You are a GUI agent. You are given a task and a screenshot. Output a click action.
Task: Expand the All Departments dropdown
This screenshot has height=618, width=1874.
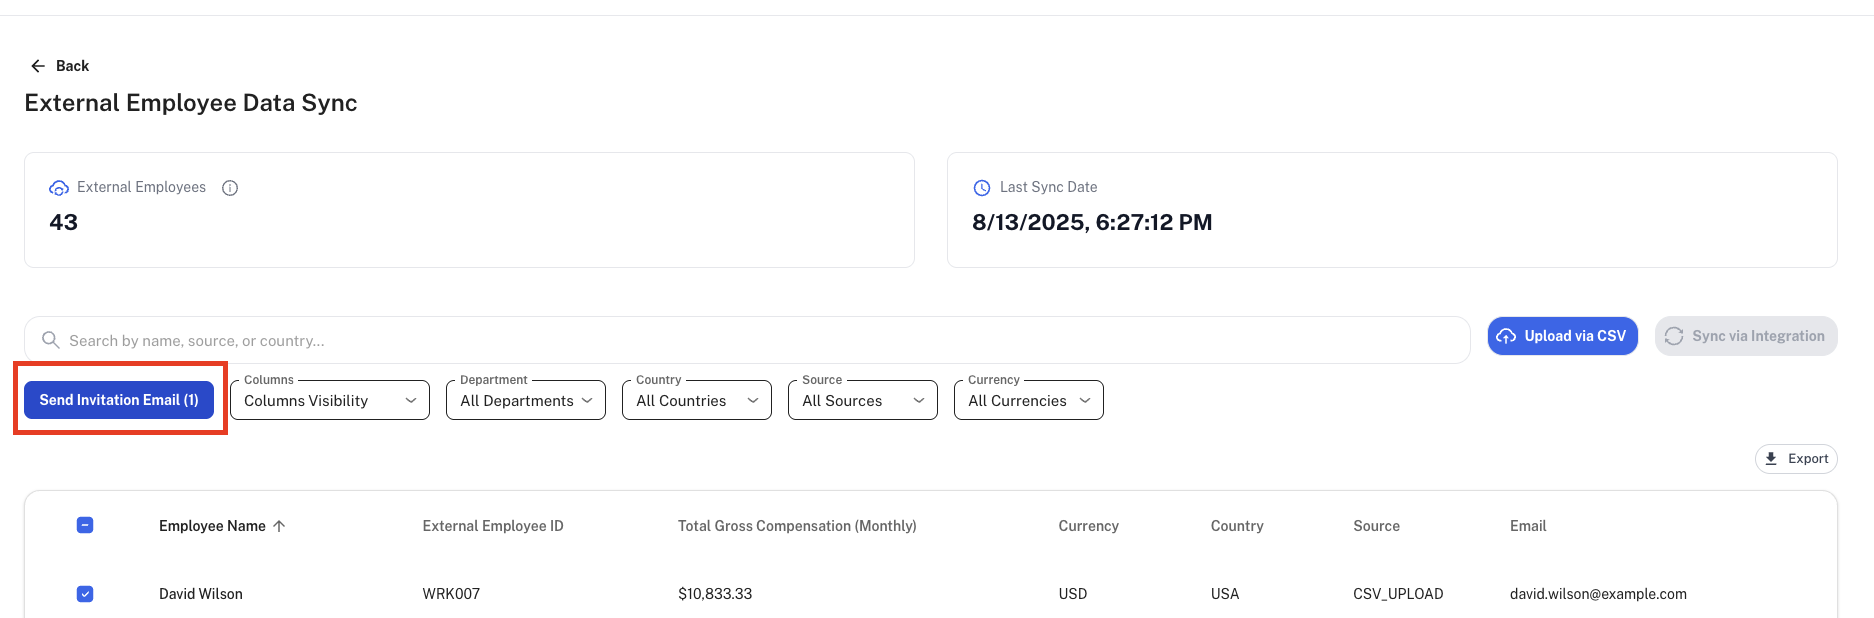pyautogui.click(x=526, y=400)
